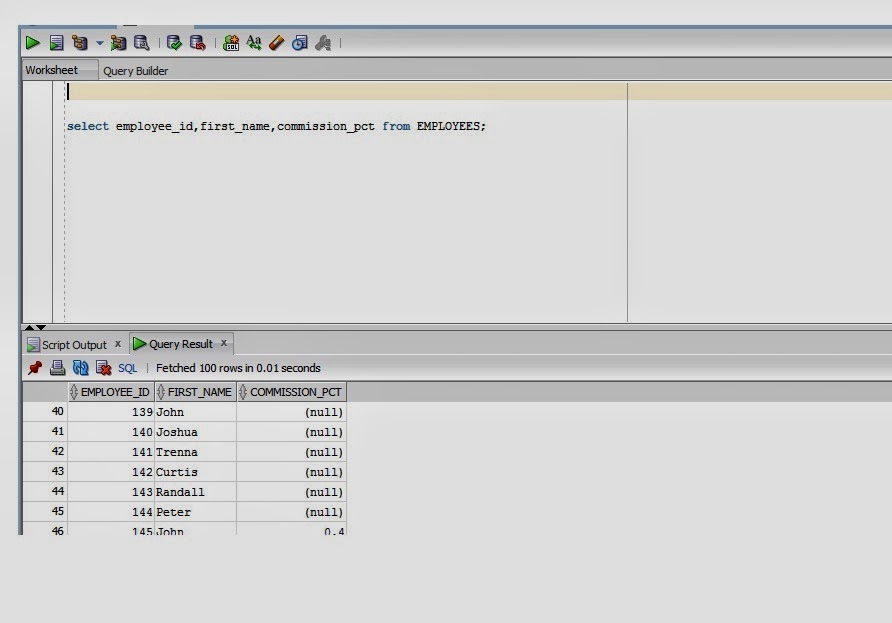Image resolution: width=892 pixels, height=623 pixels.
Task: Change case with the Aa To Upper/Lower icon
Action: point(255,43)
